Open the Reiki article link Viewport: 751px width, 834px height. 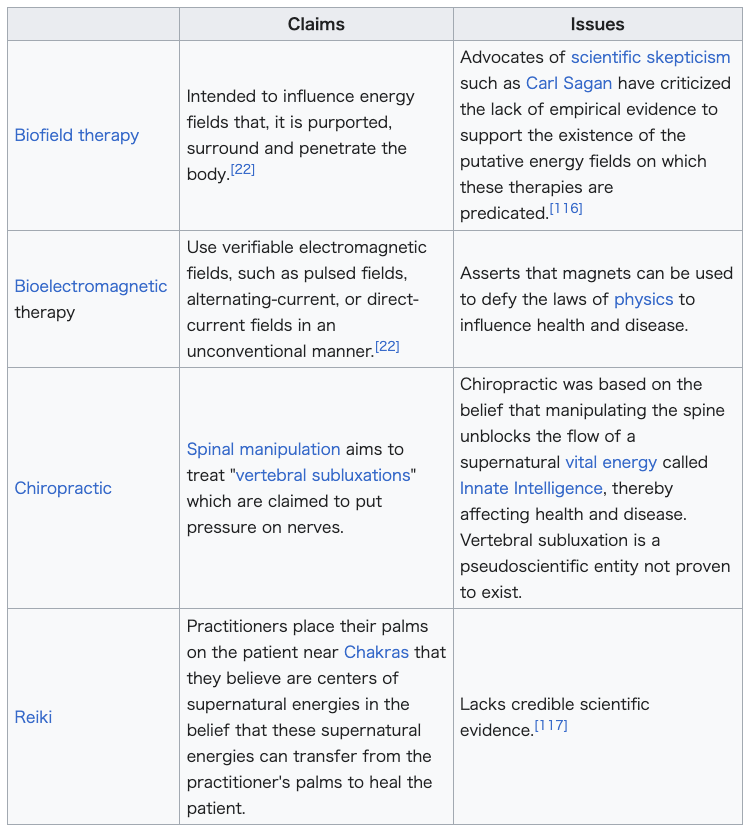tap(33, 717)
